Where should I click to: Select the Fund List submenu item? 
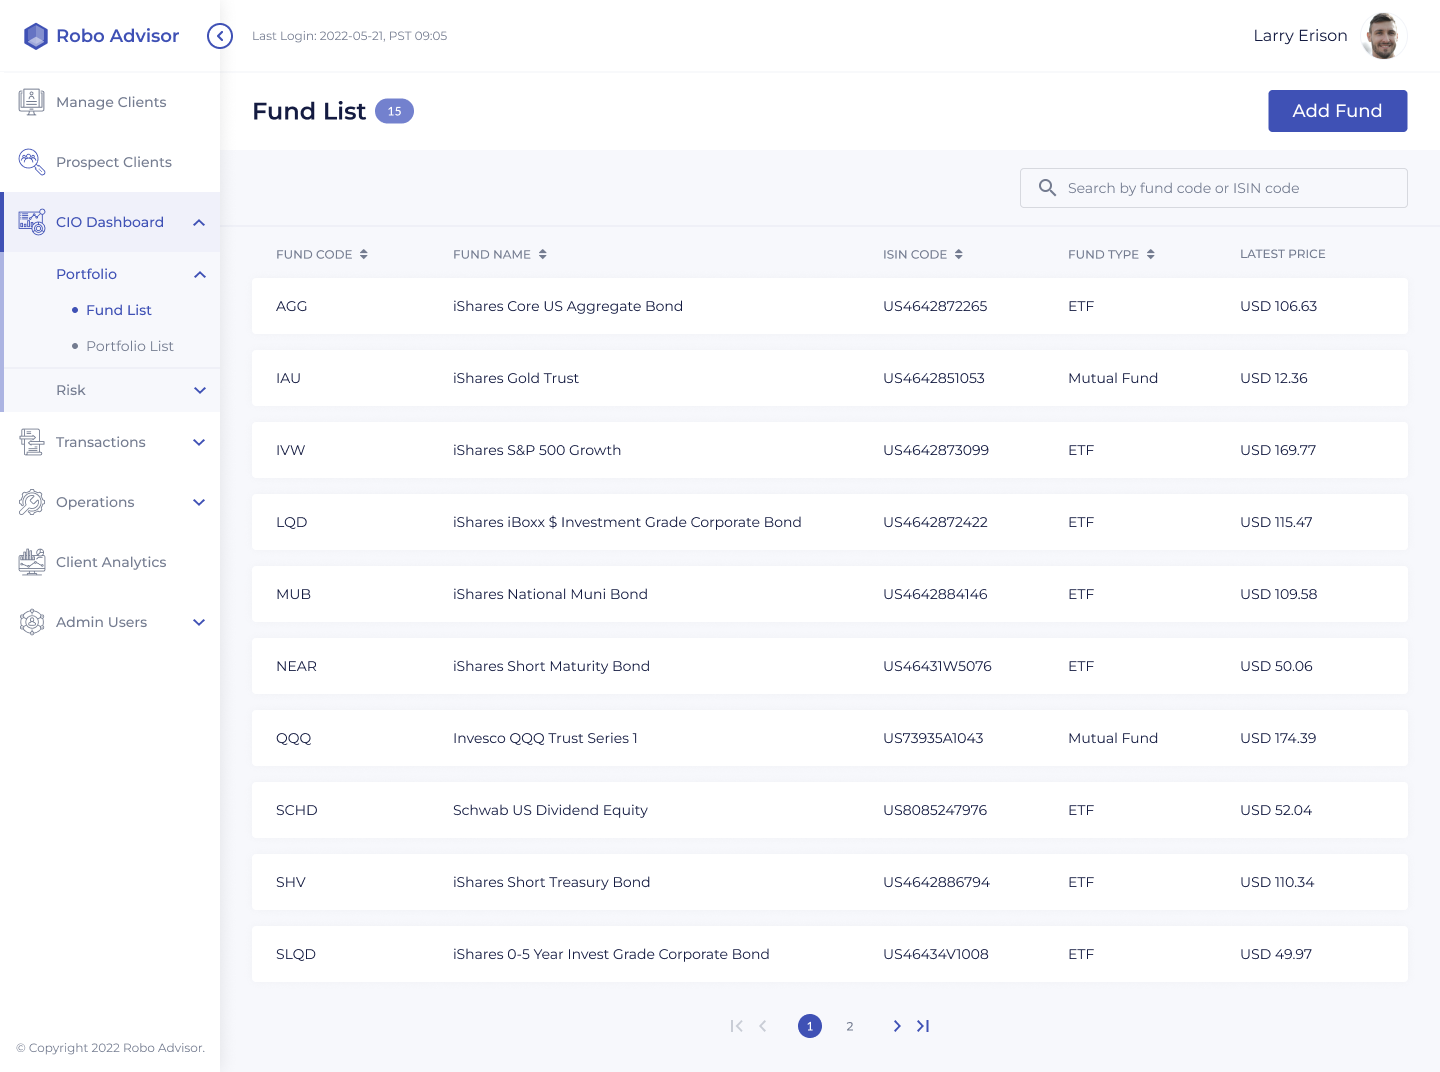(119, 310)
